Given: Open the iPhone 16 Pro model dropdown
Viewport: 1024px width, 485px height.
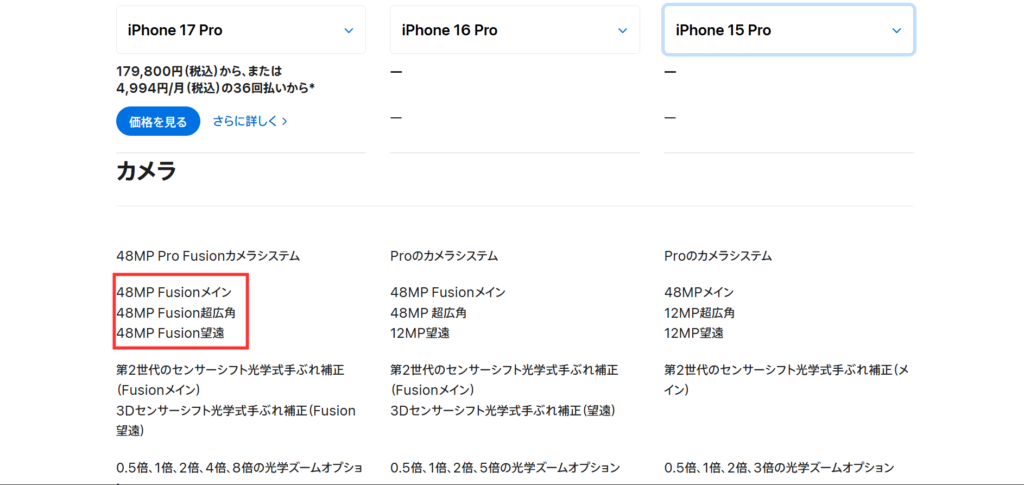Looking at the screenshot, I should (514, 30).
